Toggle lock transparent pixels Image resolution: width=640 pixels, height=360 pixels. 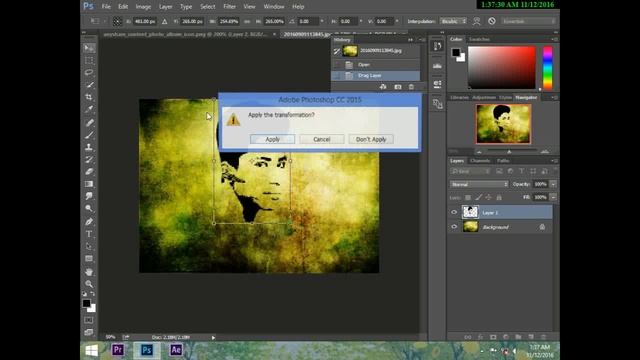[x=468, y=198]
